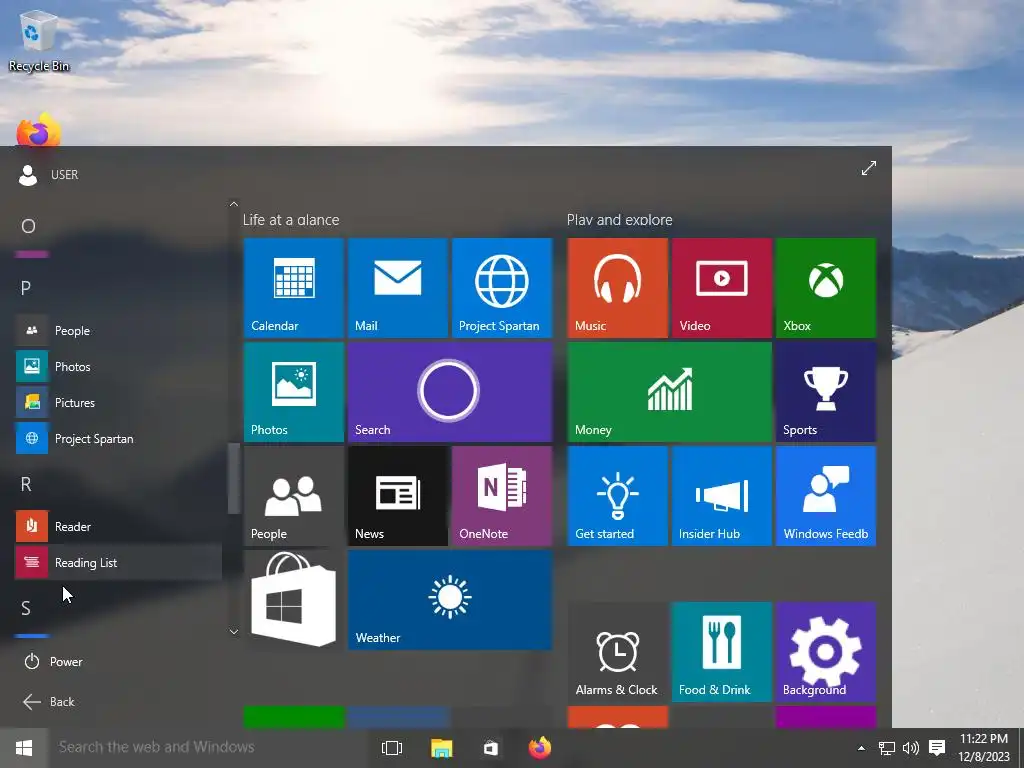The image size is (1024, 768).
Task: Open the Calendar tile
Action: [293, 288]
